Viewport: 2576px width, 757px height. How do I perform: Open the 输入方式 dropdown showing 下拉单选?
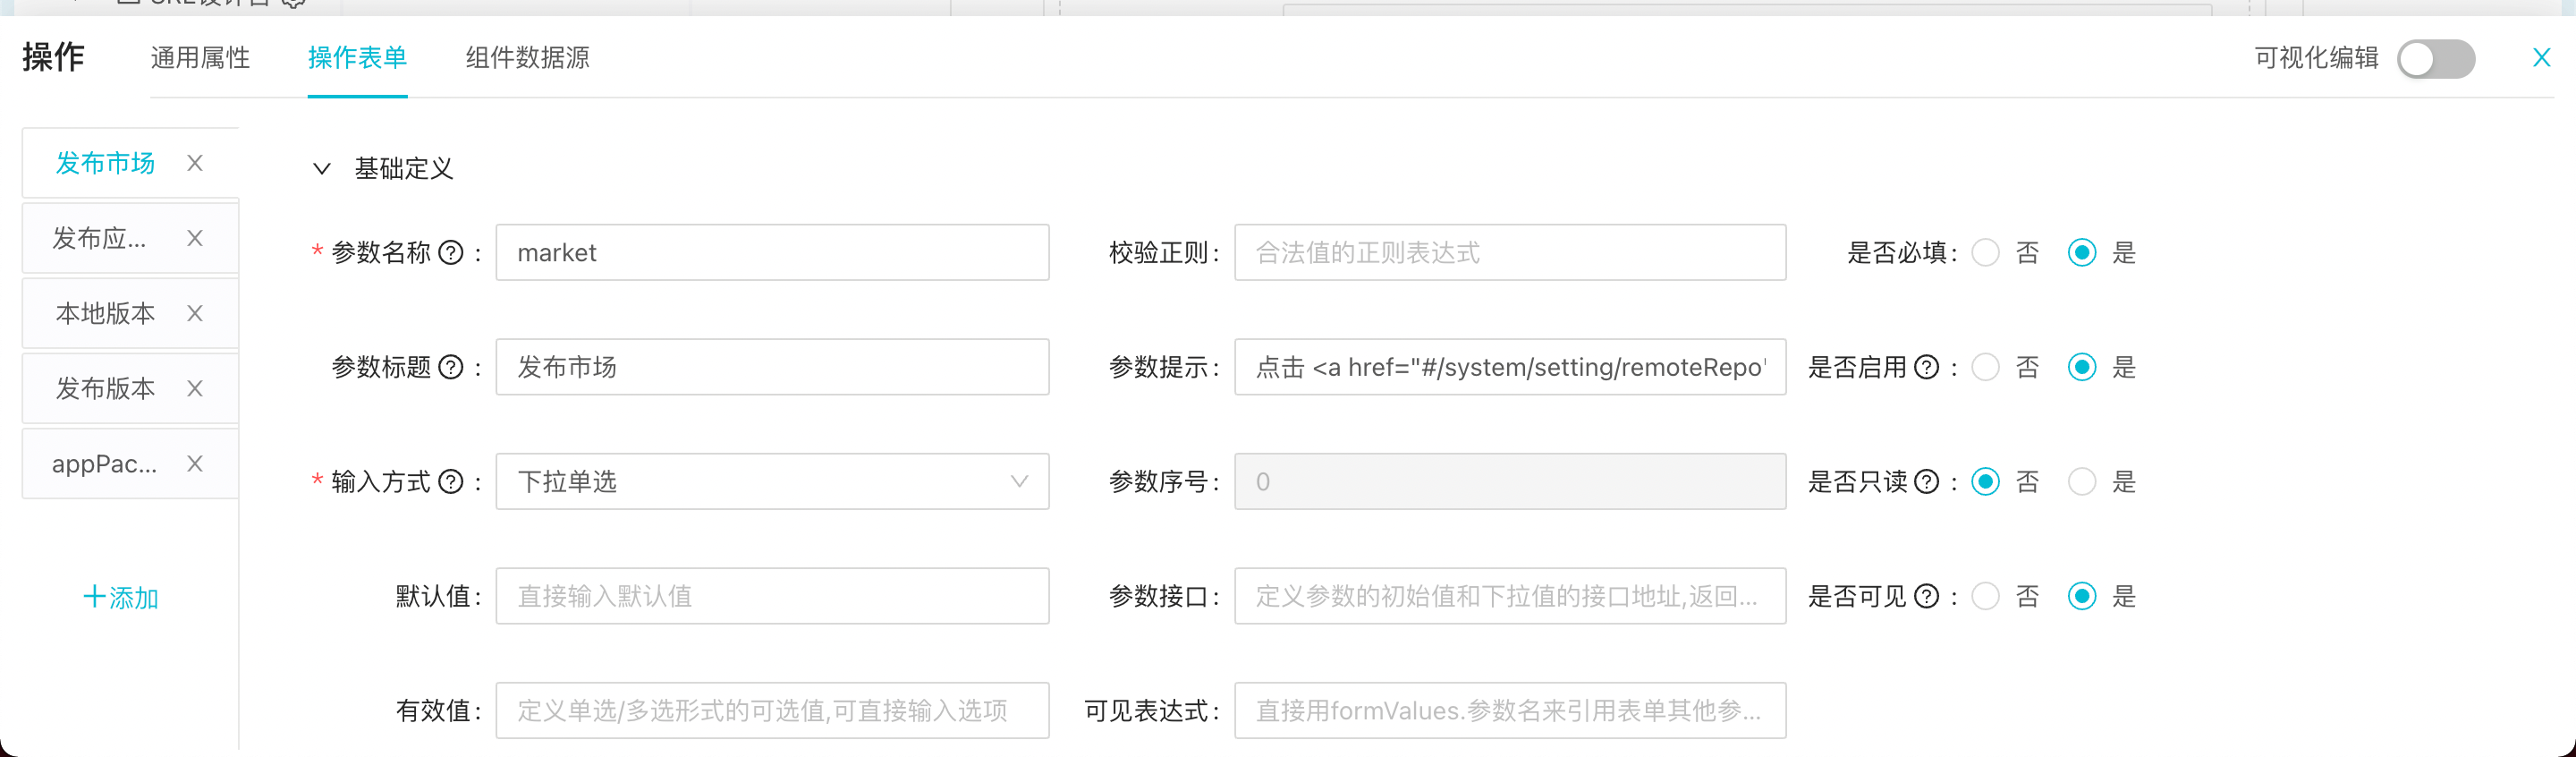(771, 482)
